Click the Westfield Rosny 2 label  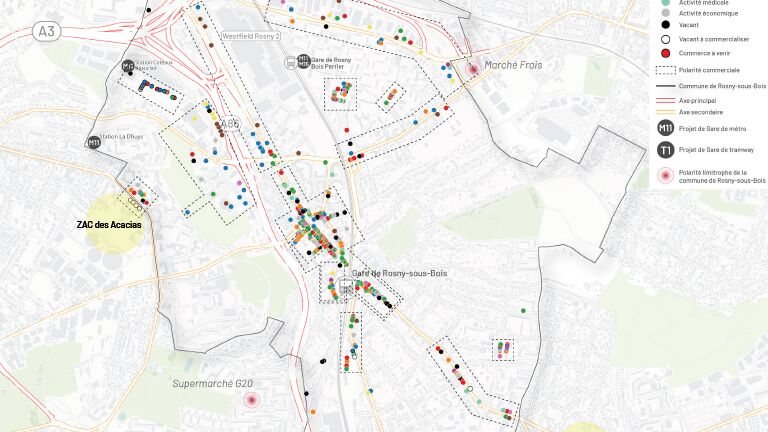251,36
